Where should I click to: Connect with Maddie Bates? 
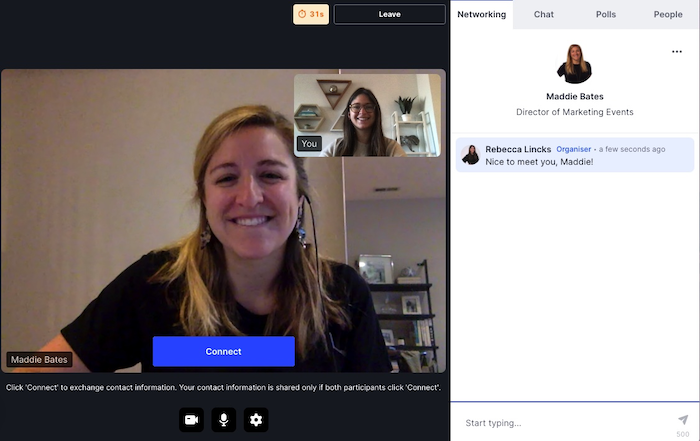tap(224, 351)
